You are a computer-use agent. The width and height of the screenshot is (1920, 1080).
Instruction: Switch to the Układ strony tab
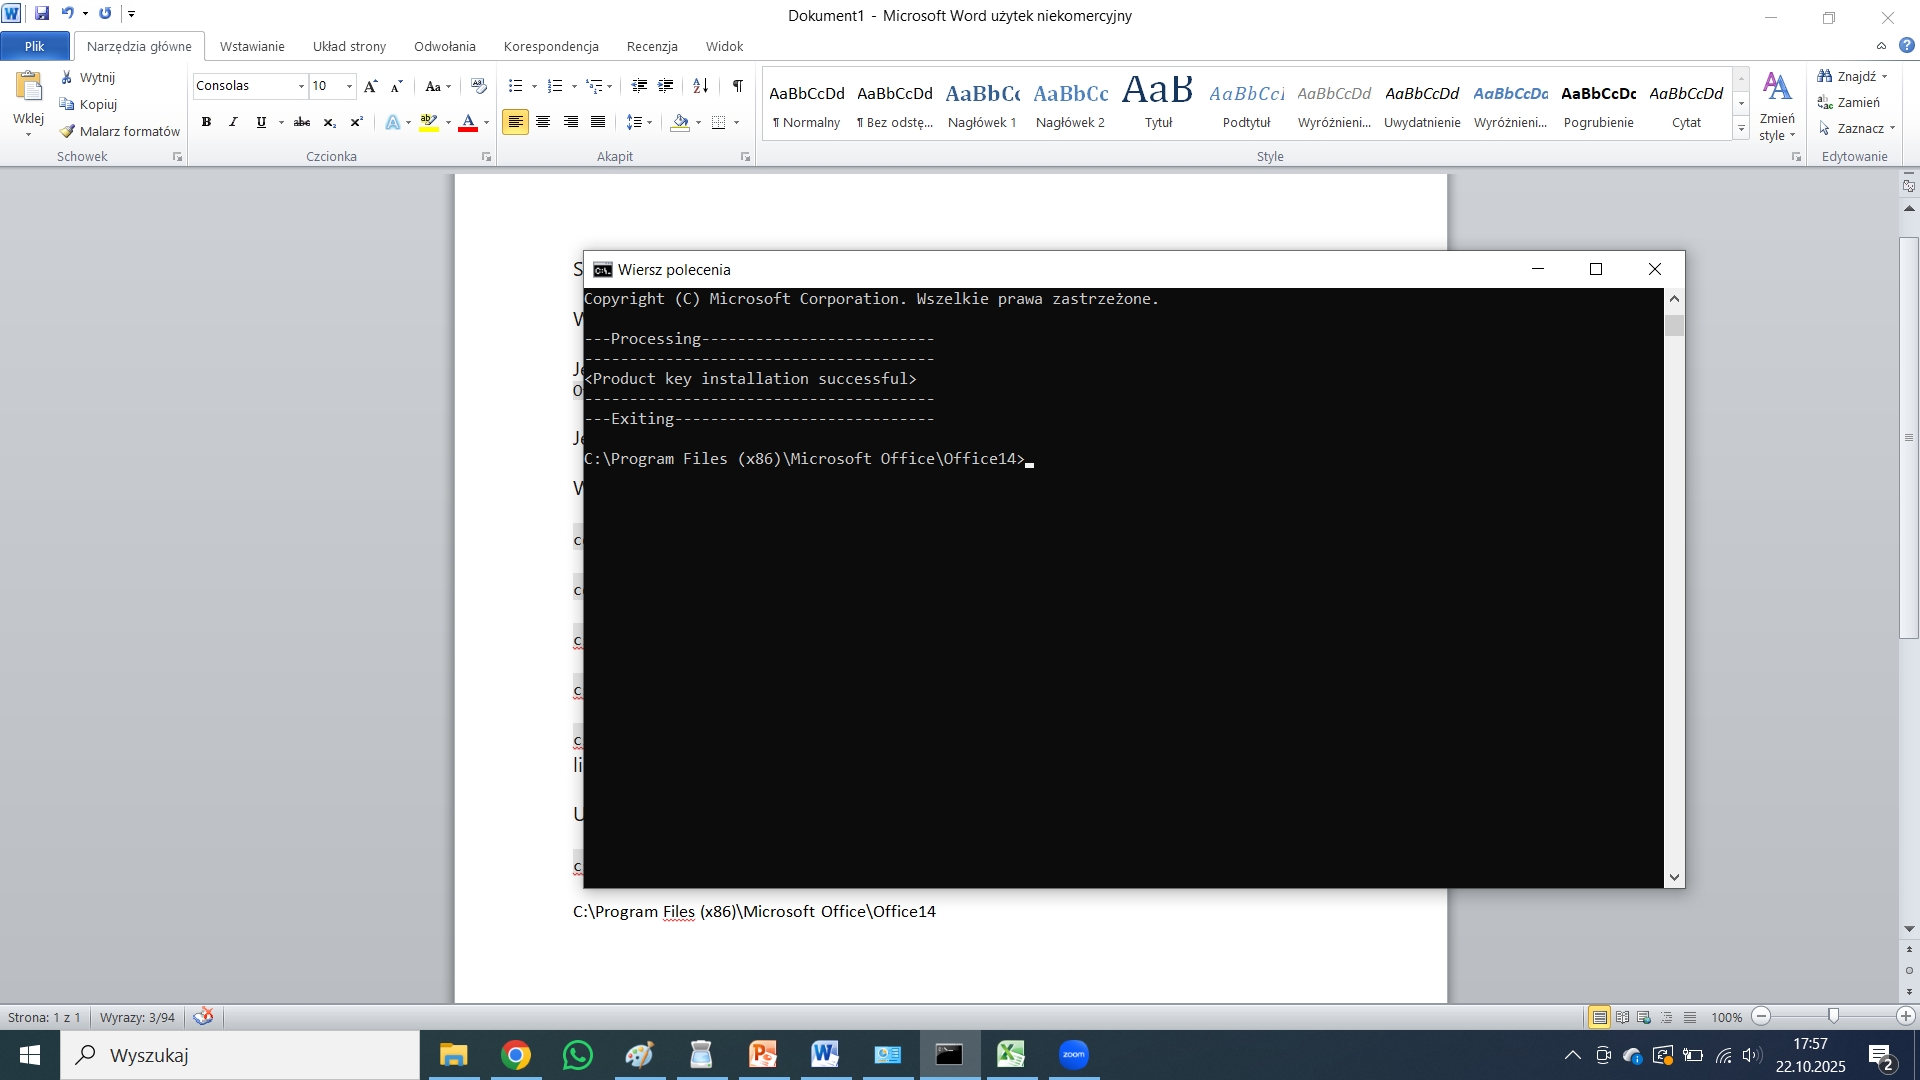coord(349,46)
